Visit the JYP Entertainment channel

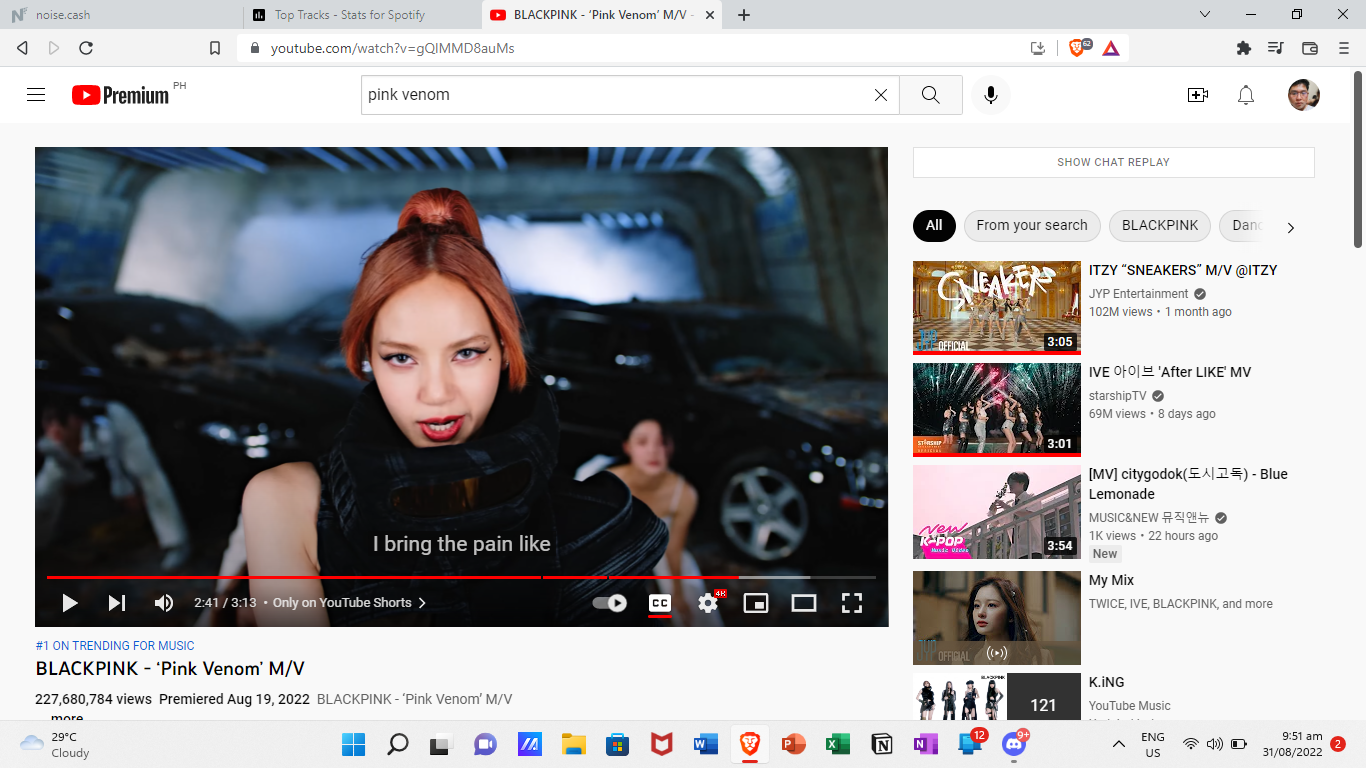coord(1139,294)
